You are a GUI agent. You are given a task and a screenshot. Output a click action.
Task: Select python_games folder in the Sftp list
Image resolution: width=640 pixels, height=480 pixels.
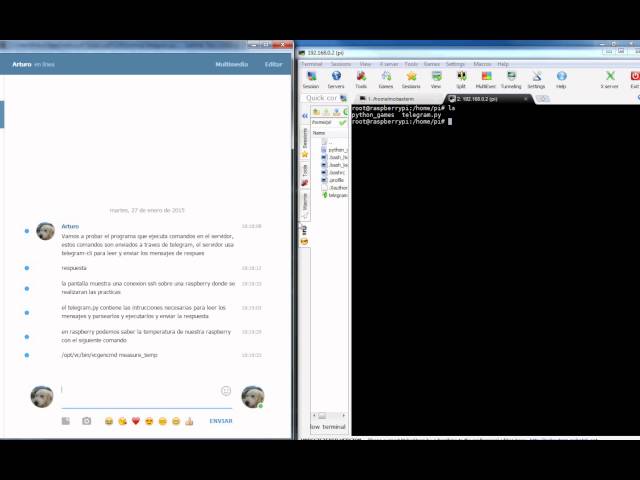pos(334,150)
